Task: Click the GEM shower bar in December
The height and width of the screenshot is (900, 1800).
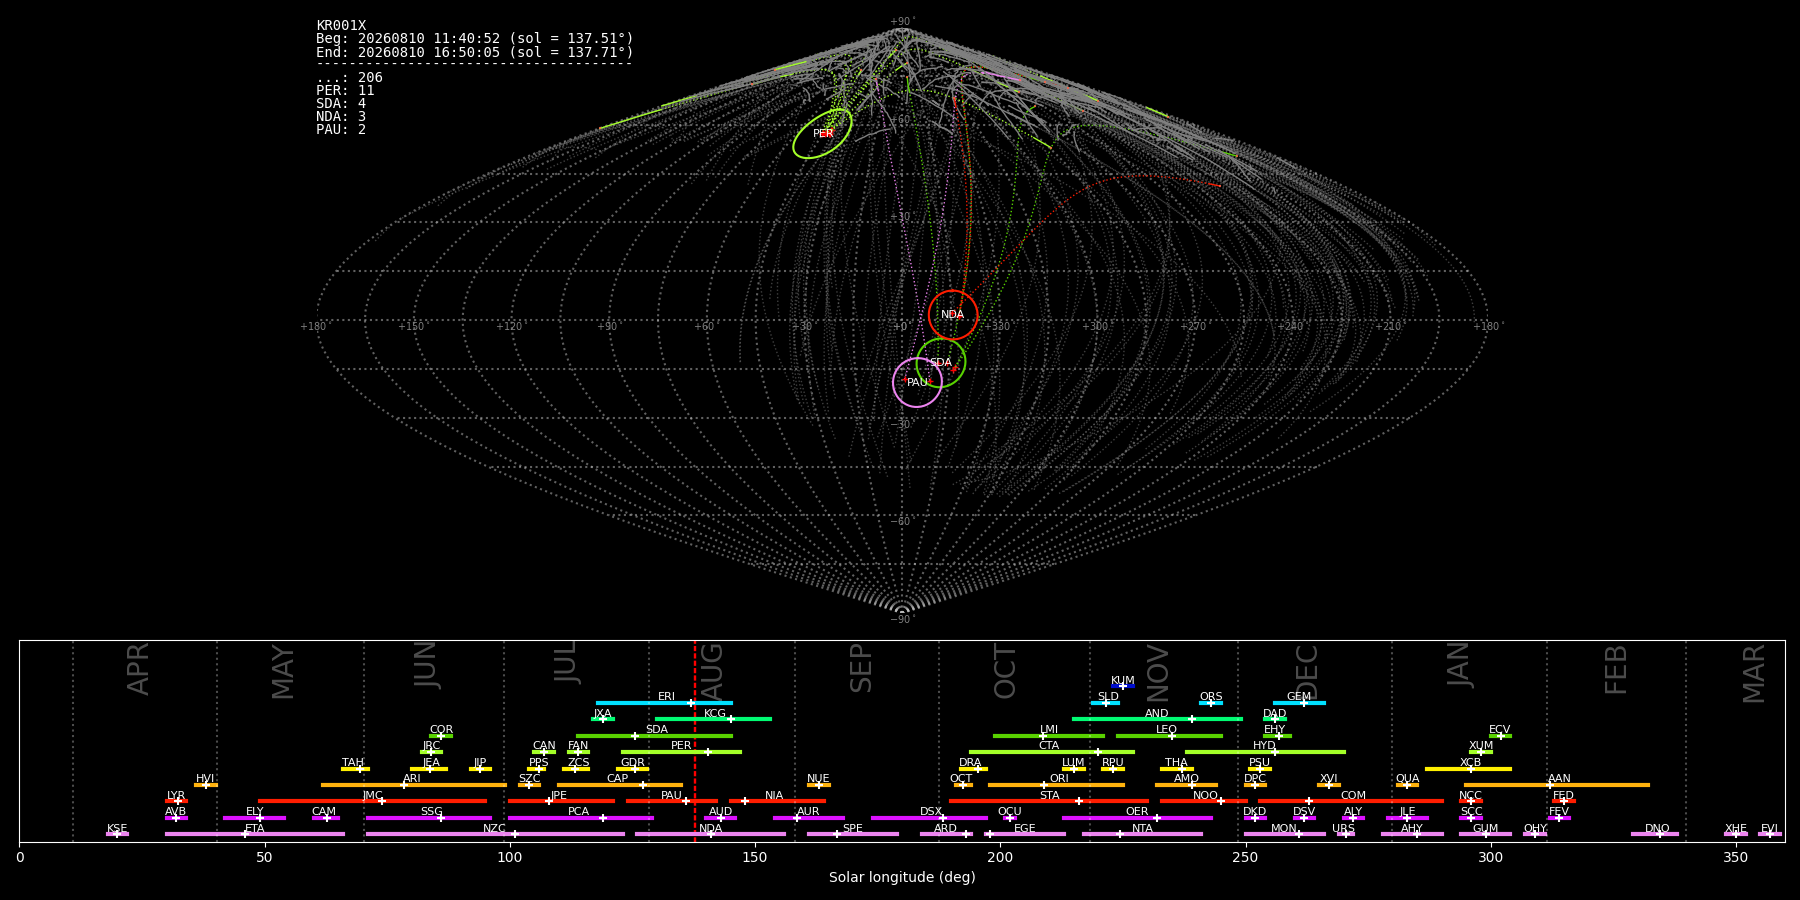Action: coord(1299,703)
